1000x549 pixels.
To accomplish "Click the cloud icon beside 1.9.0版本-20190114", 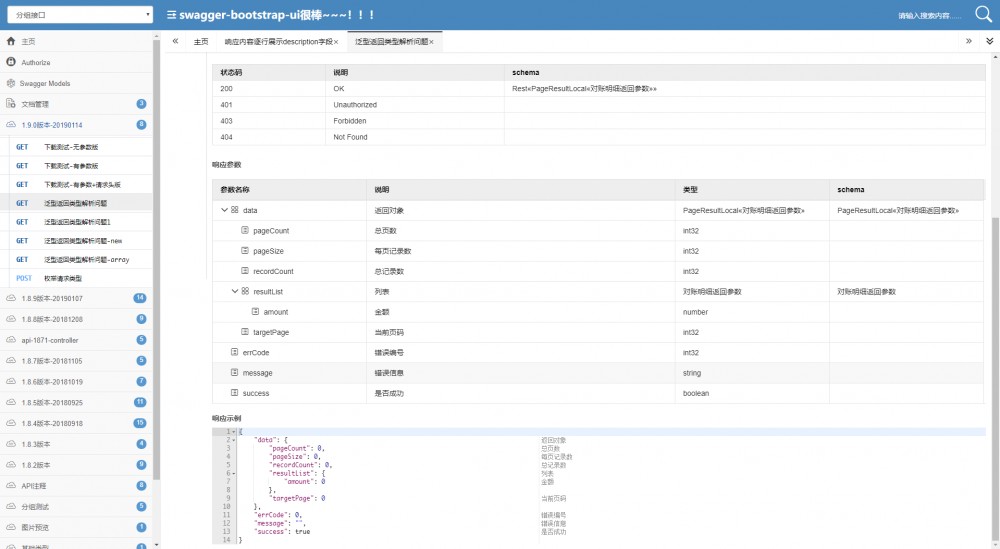I will [x=11, y=125].
